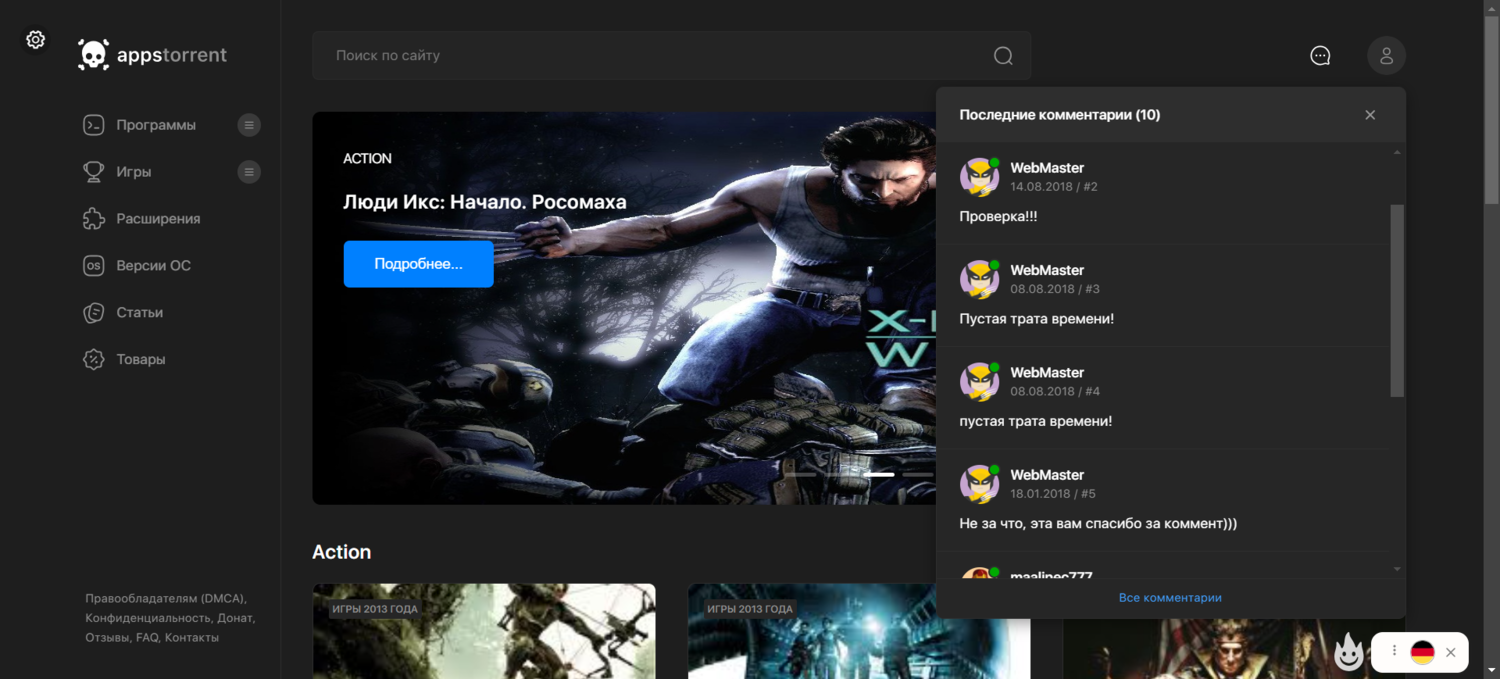Click the active slider indicator dash
Screen dimensions: 1500x679
(x=879, y=474)
